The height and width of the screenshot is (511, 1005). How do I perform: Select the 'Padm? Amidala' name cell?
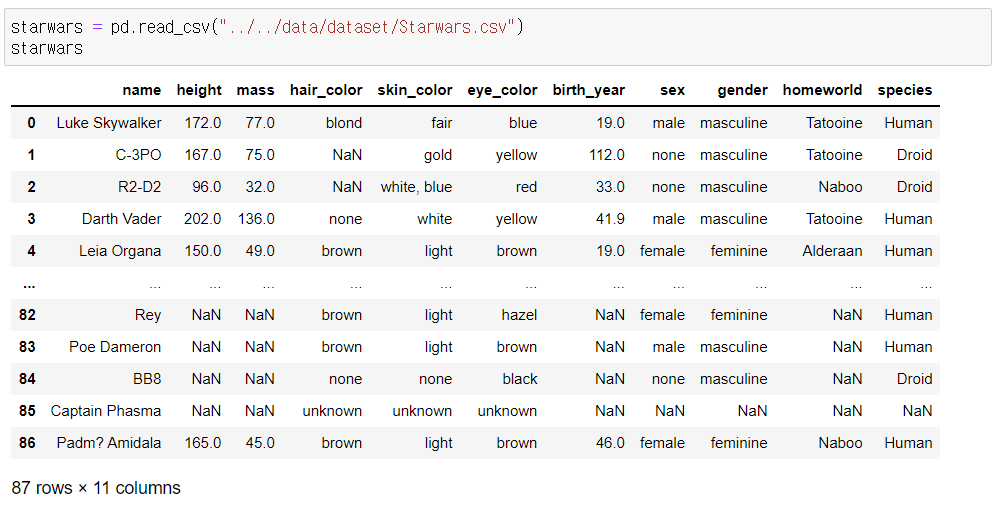coord(109,444)
